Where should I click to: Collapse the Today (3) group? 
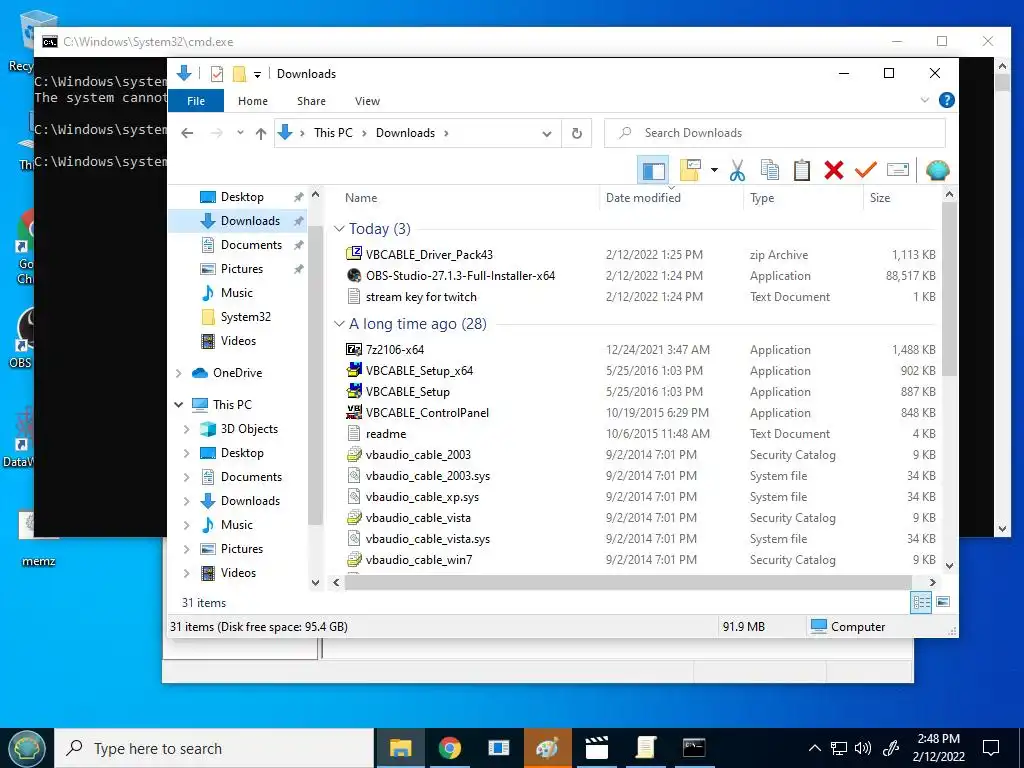tap(338, 229)
